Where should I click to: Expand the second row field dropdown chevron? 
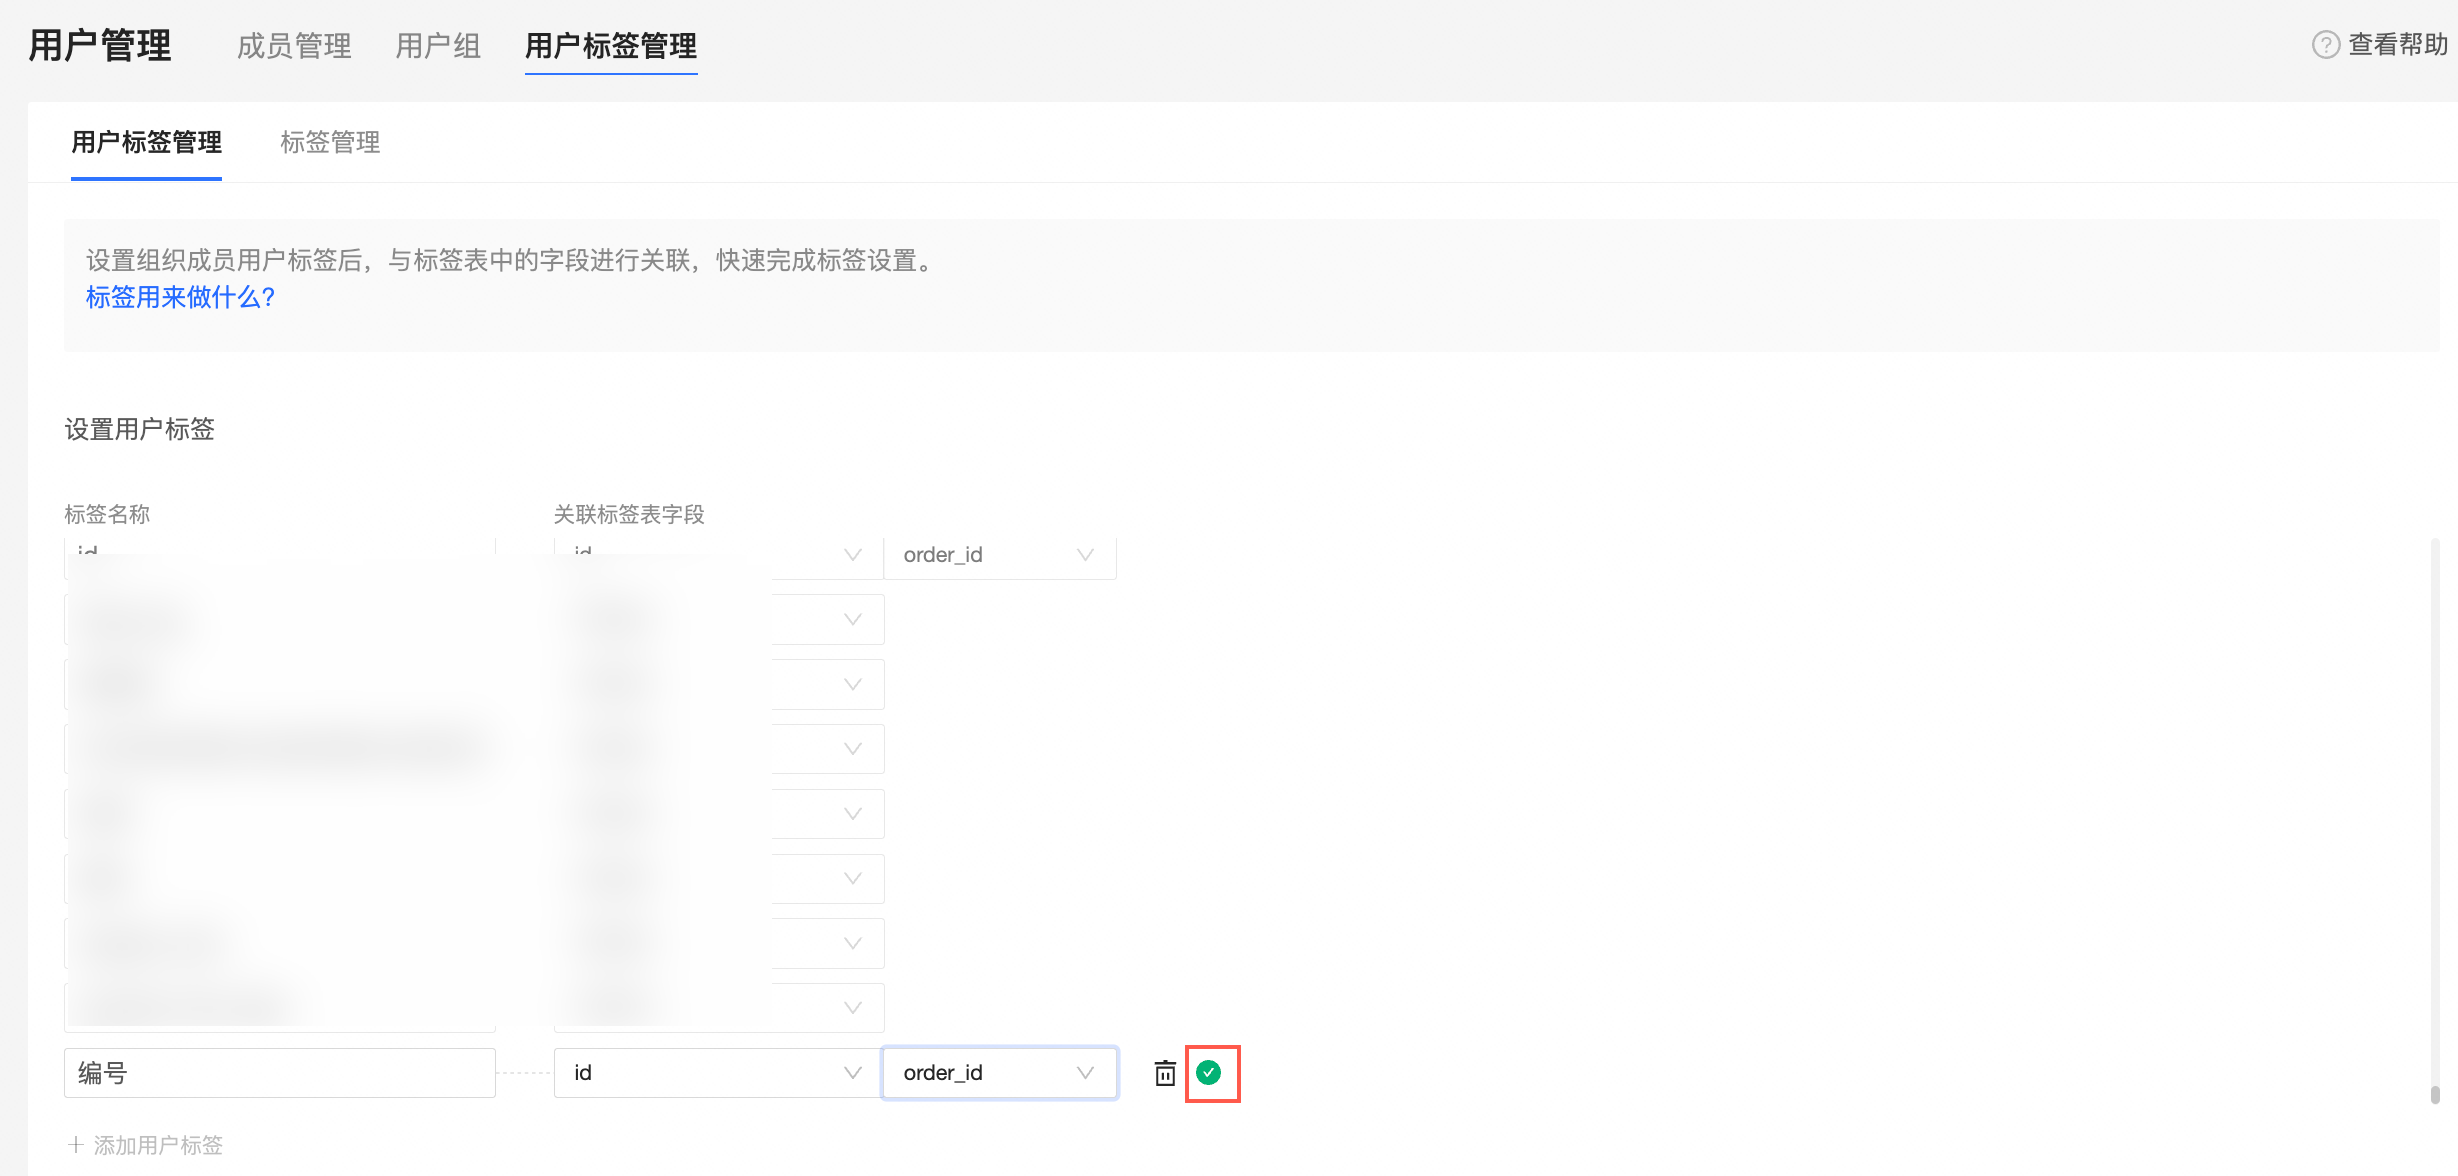click(x=852, y=620)
